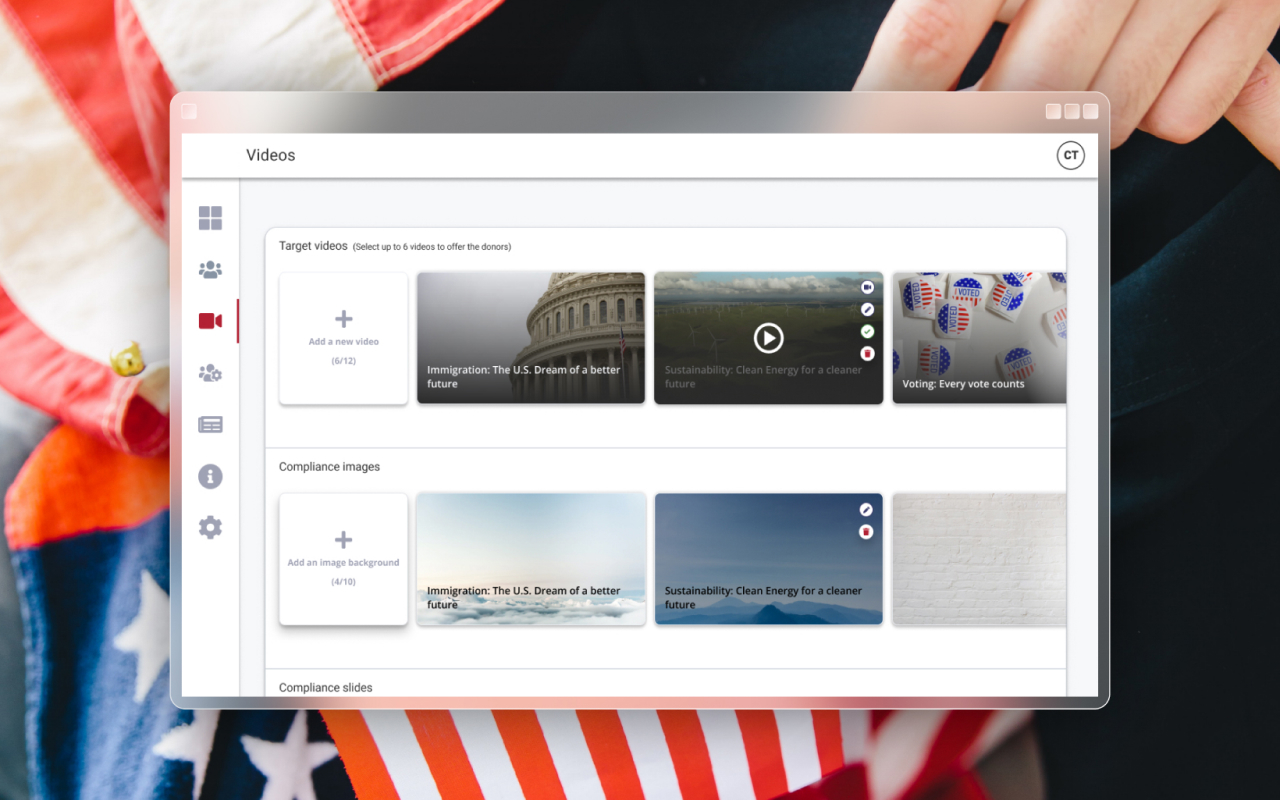The height and width of the screenshot is (800, 1280).
Task: Toggle the green checkmark on Sustainability video
Action: point(867,331)
